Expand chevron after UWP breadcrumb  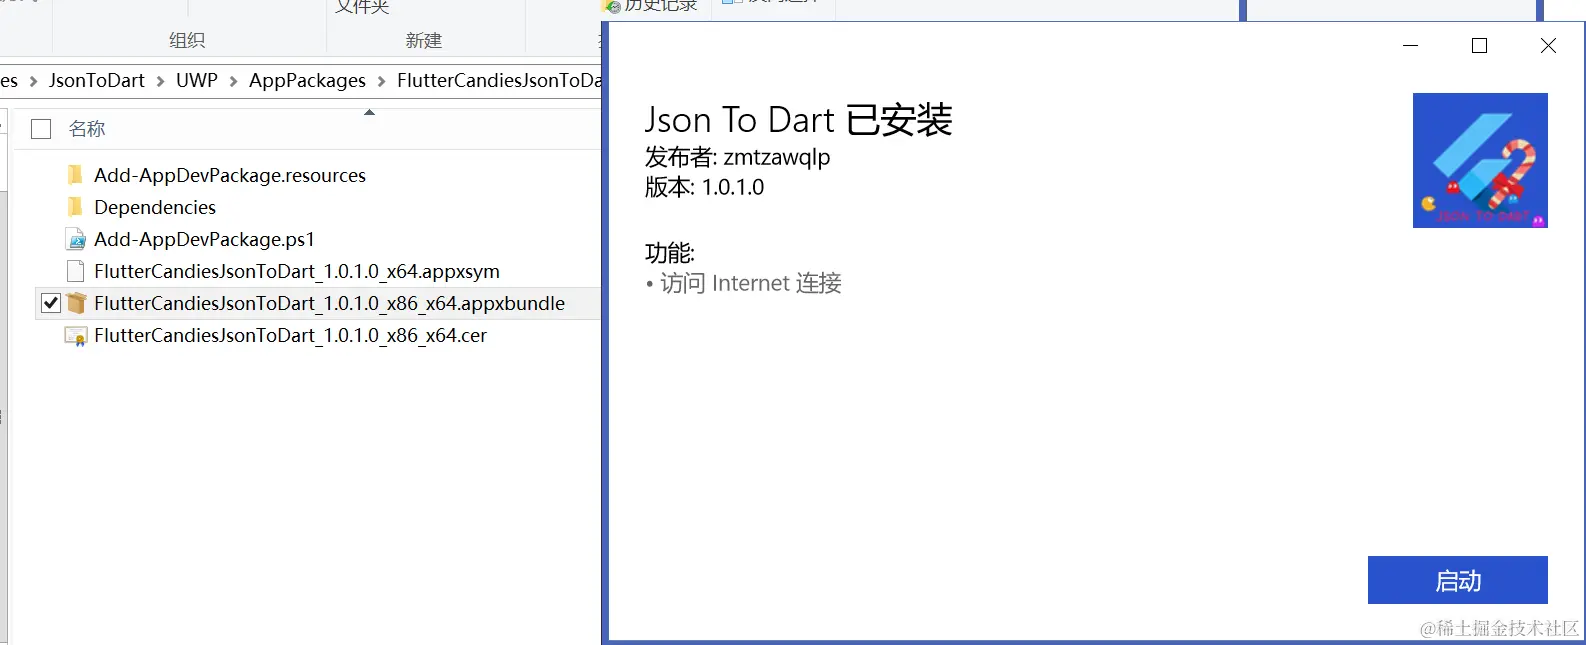(x=233, y=81)
